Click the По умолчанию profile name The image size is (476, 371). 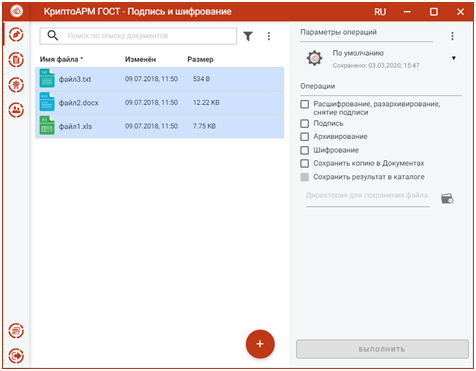[358, 53]
